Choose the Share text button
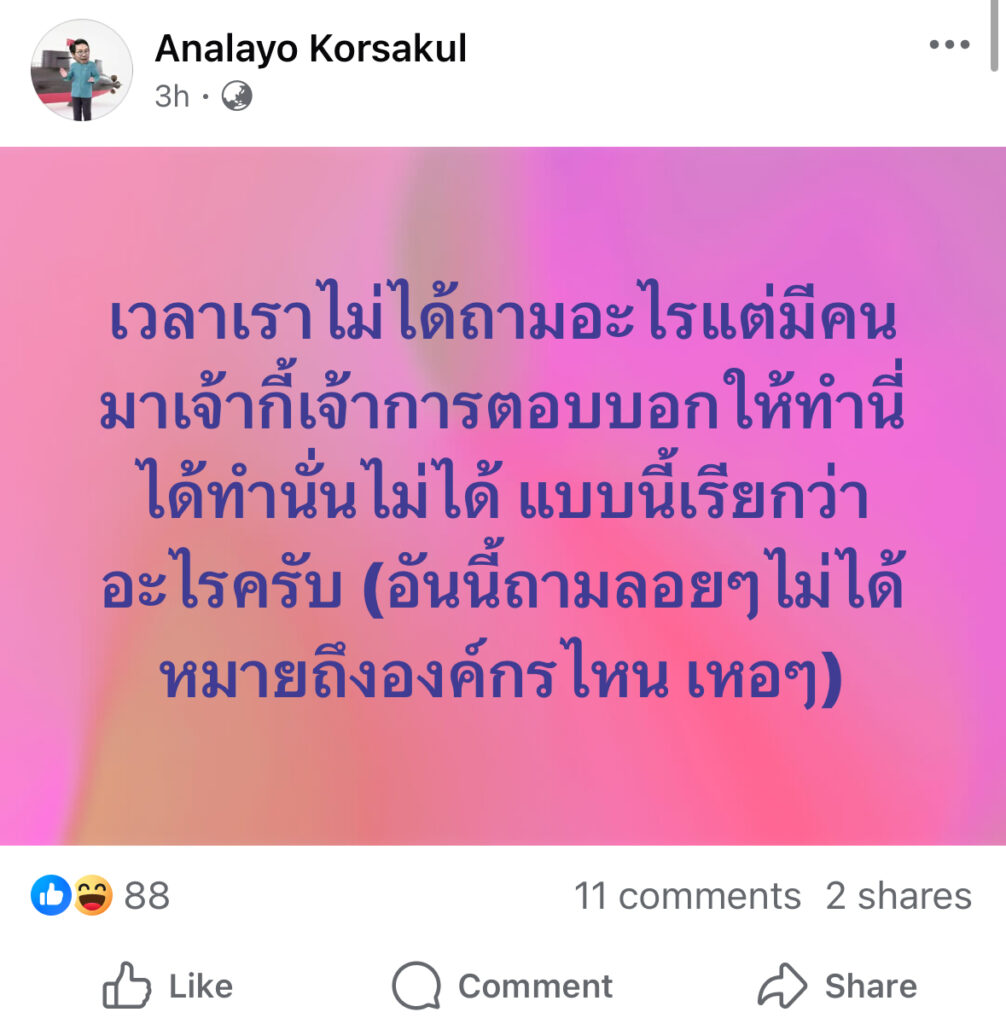This screenshot has height=1024, width=1006. tap(871, 986)
